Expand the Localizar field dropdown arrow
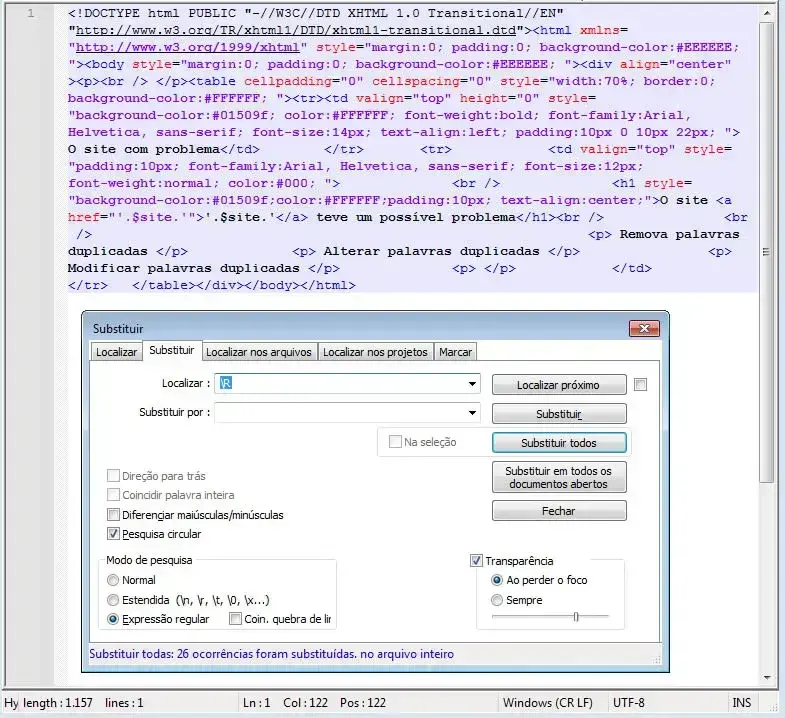 (472, 384)
